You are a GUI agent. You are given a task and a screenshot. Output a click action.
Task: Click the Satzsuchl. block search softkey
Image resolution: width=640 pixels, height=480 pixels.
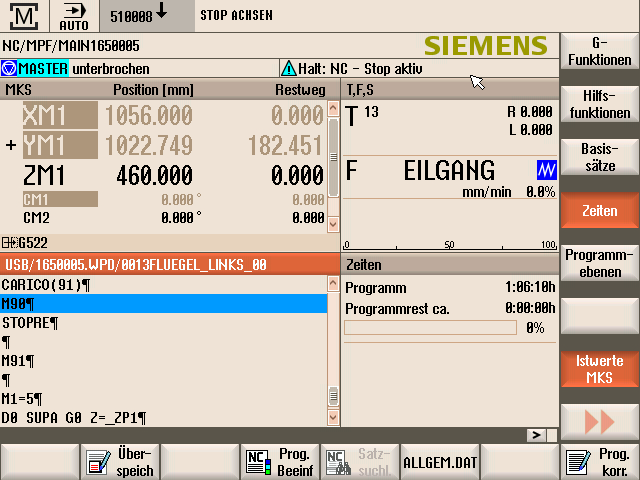click(360, 461)
